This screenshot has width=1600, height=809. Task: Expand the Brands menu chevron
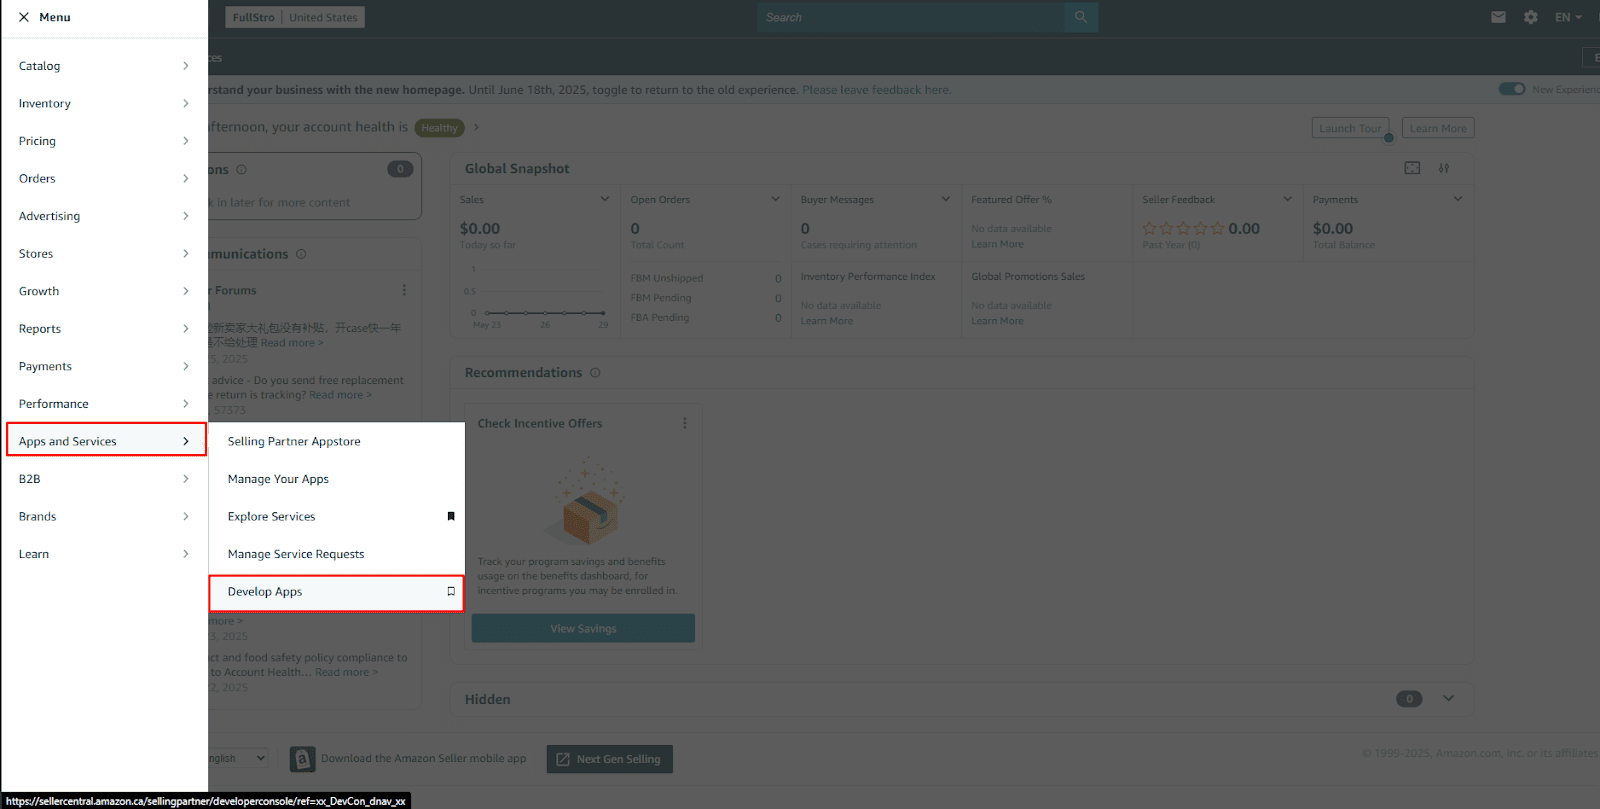(186, 516)
